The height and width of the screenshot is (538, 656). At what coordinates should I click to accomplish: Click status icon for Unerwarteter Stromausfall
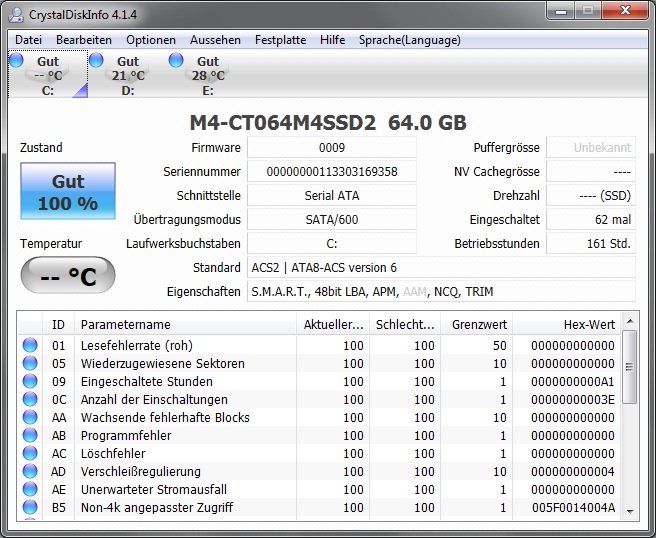click(x=30, y=489)
